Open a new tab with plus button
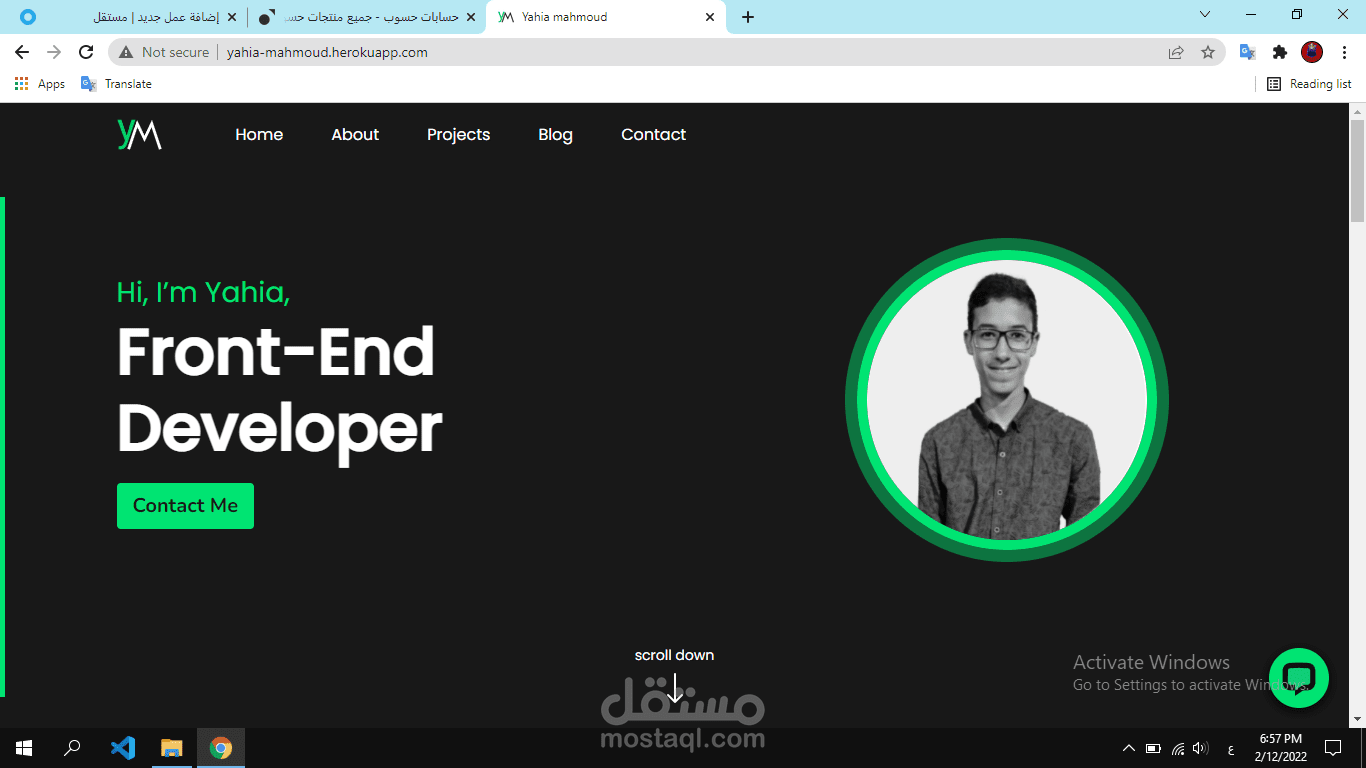Screen dimensions: 1366x768 tap(748, 17)
